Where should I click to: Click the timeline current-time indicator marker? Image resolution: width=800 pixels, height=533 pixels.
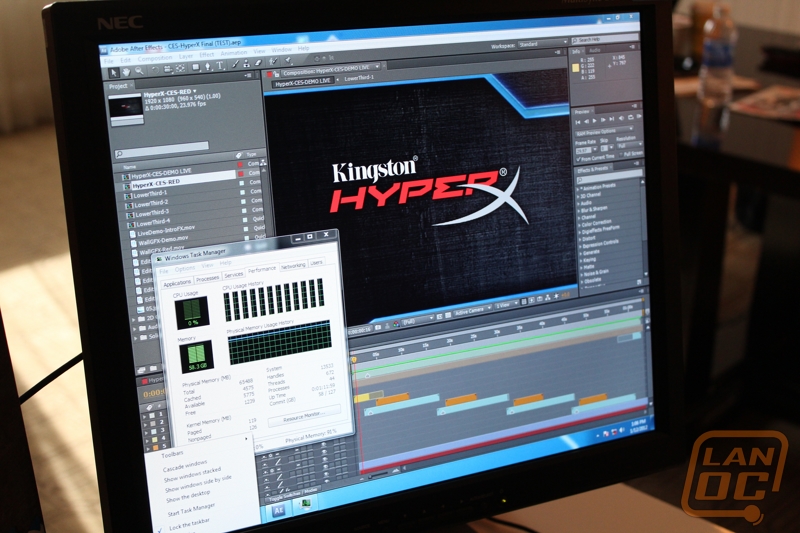coord(354,360)
